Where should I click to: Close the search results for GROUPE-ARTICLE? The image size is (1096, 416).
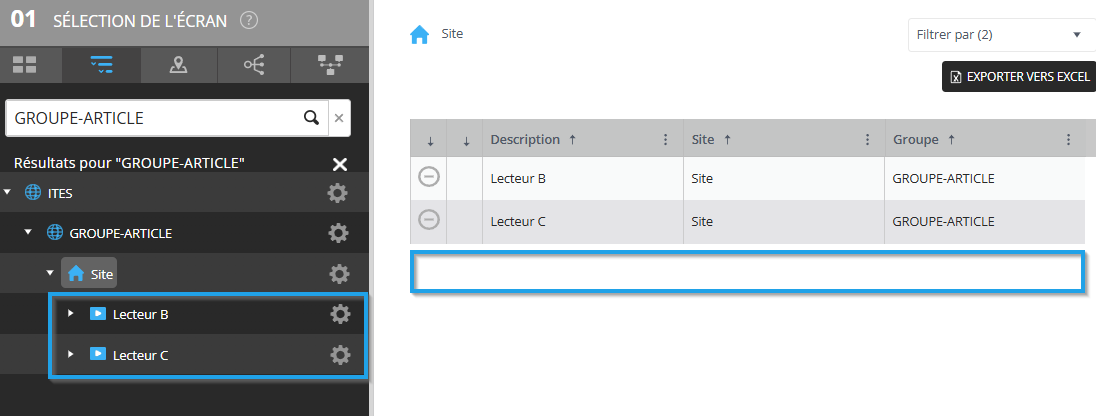pyautogui.click(x=340, y=164)
